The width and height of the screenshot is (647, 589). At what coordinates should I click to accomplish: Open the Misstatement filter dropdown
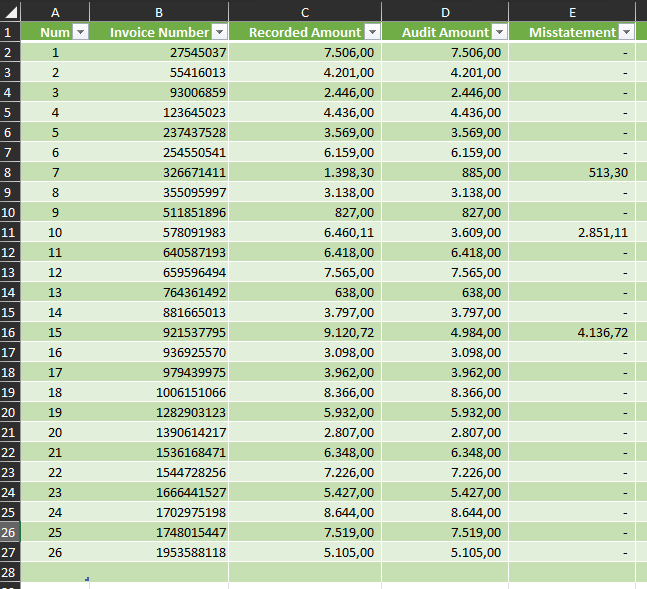pyautogui.click(x=627, y=32)
